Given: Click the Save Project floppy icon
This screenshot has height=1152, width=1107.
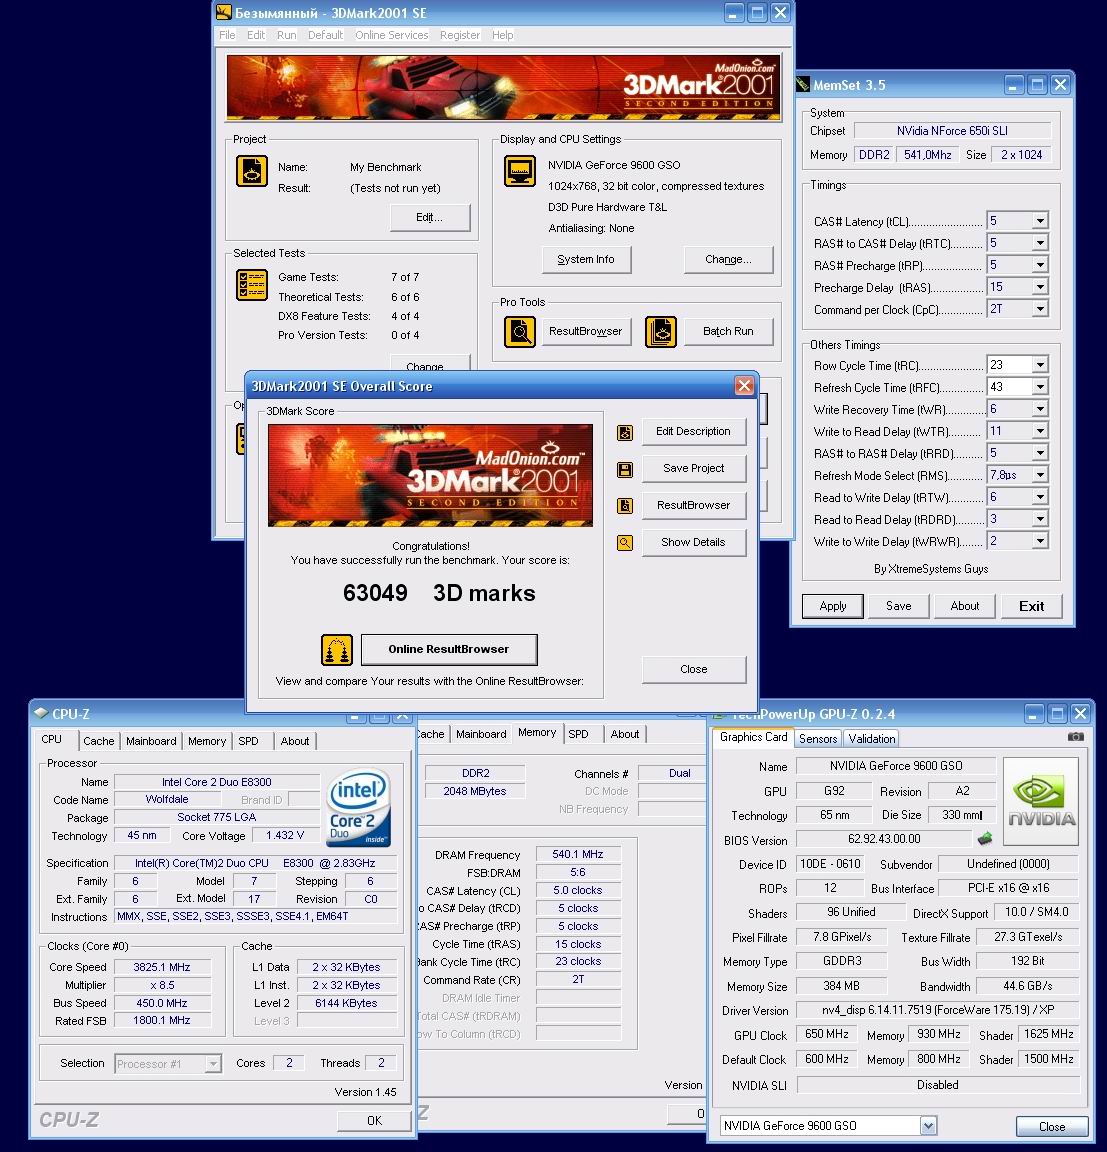Looking at the screenshot, I should (625, 469).
